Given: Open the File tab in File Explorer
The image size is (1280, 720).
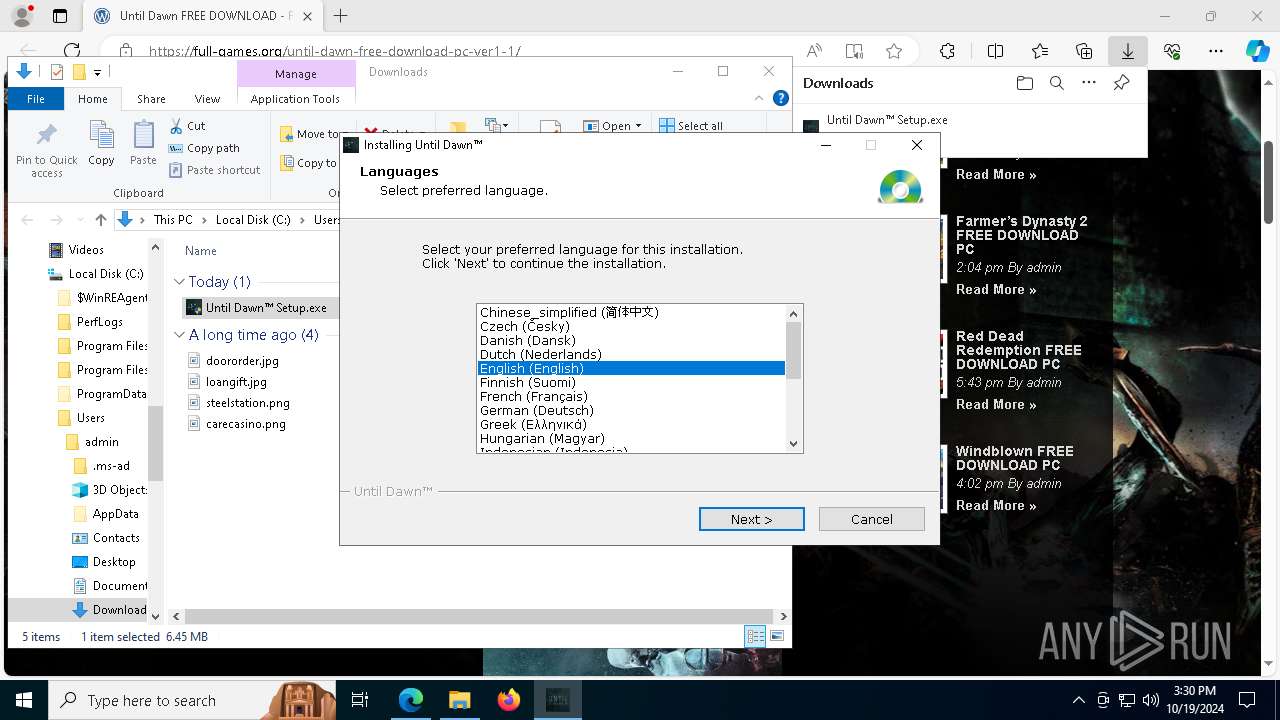Looking at the screenshot, I should 36,99.
